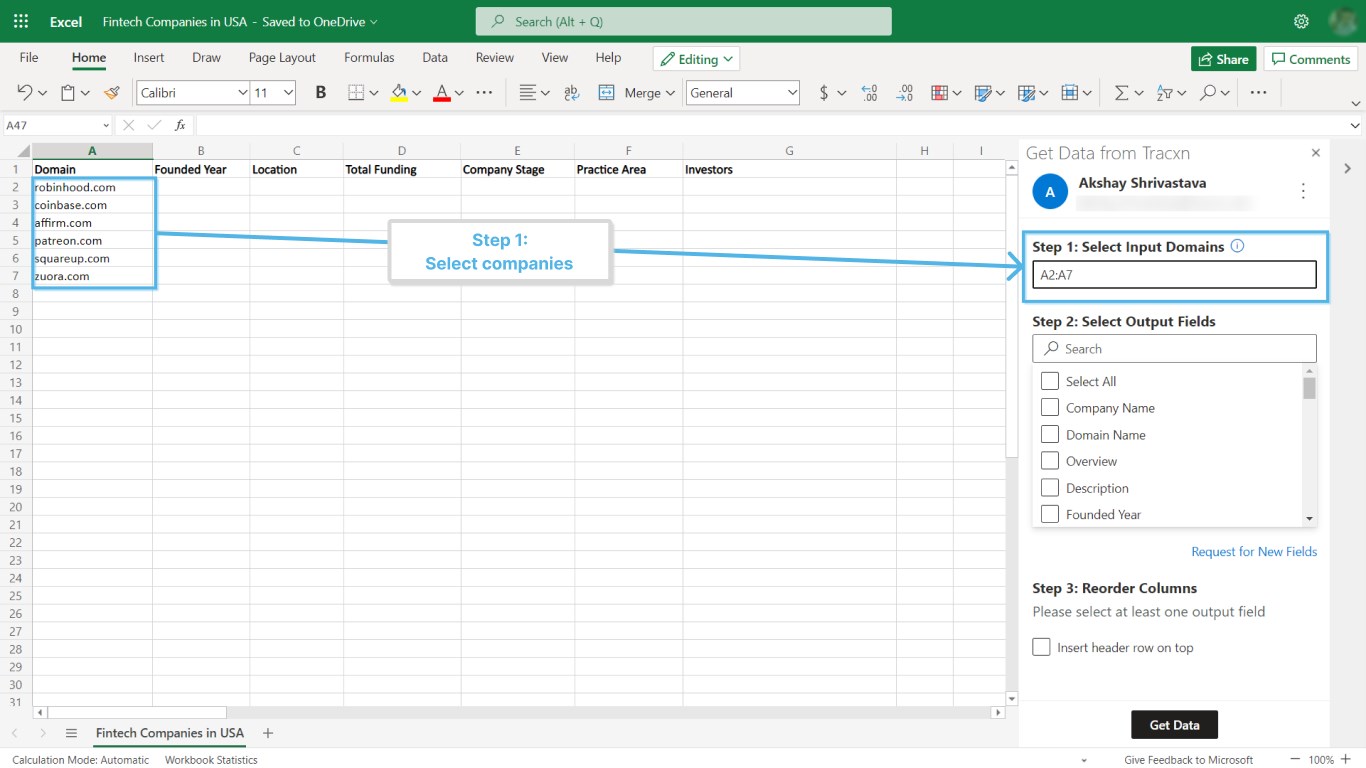
Task: Switch to the Insert tab
Action: pos(149,58)
